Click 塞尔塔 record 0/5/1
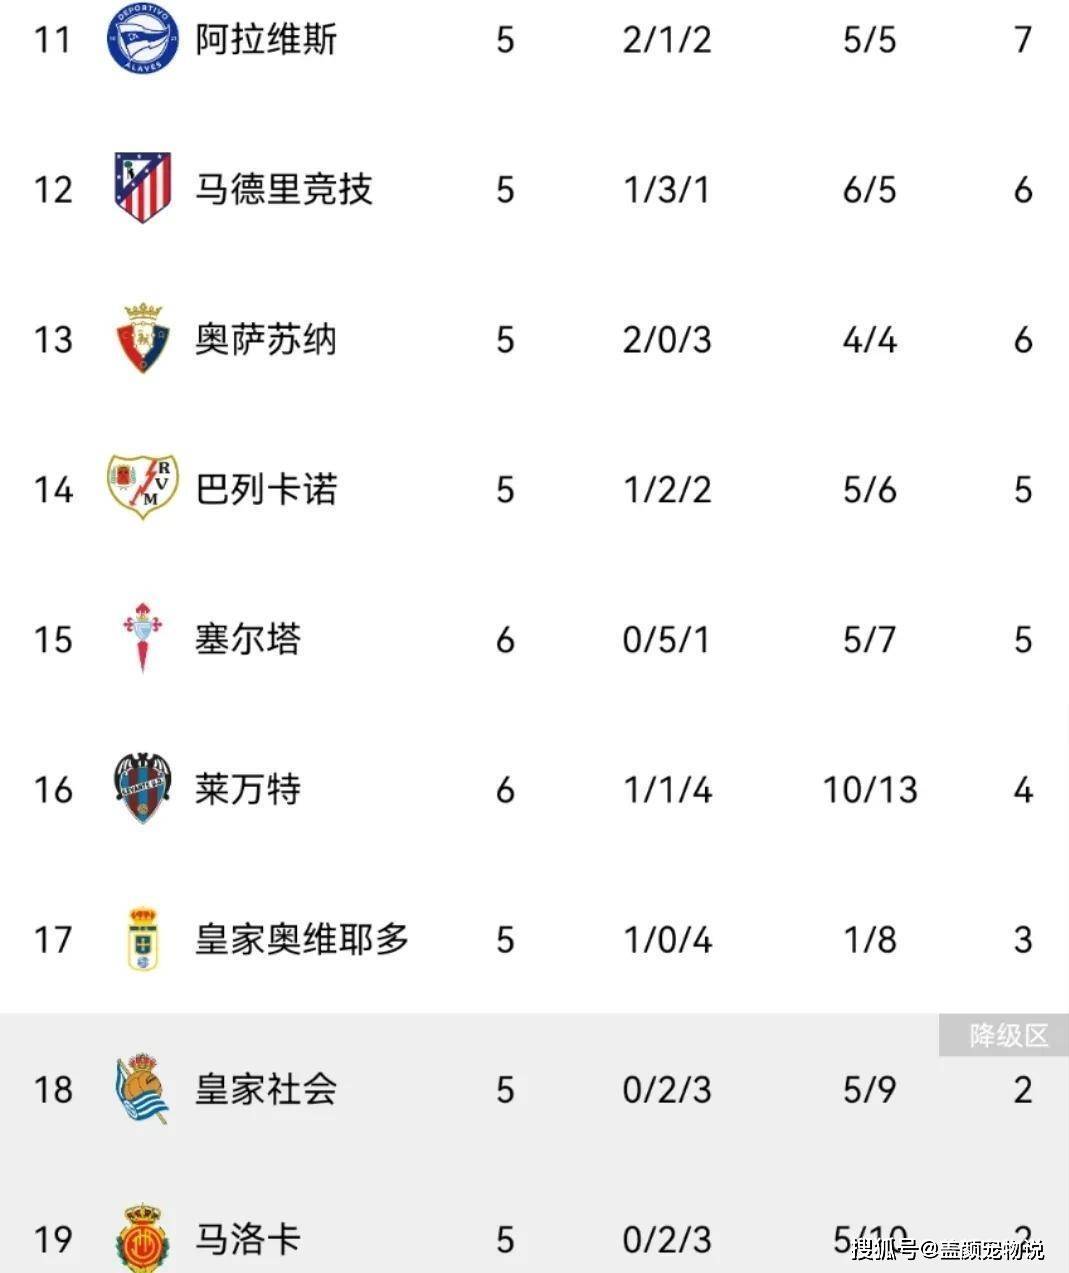 (666, 639)
